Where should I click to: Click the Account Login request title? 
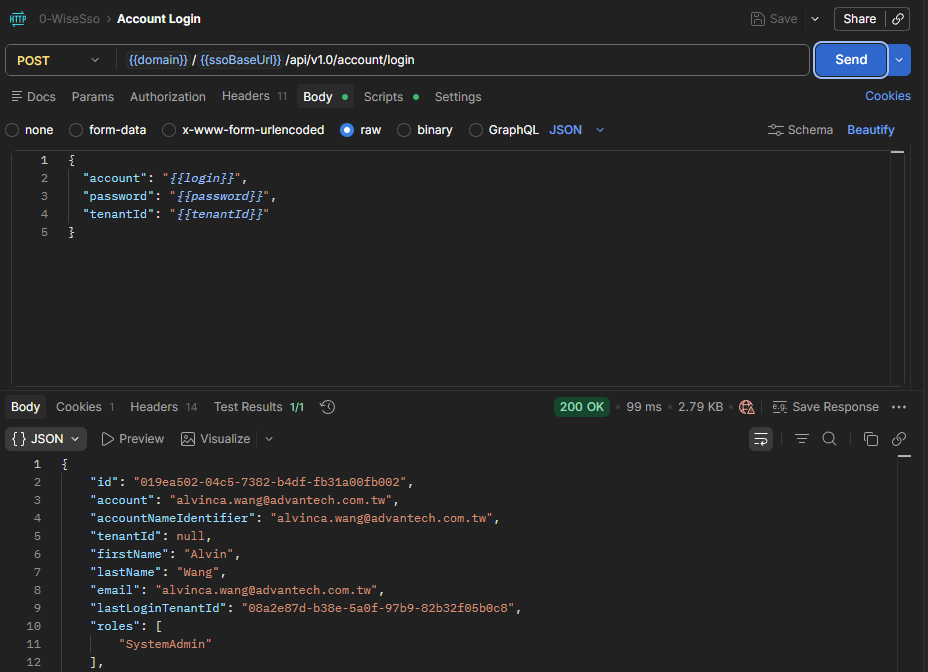pos(159,19)
